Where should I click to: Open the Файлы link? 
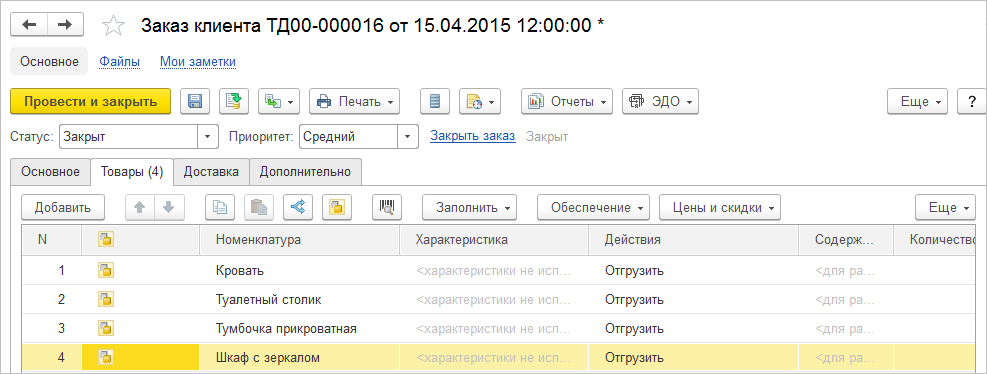pos(120,62)
